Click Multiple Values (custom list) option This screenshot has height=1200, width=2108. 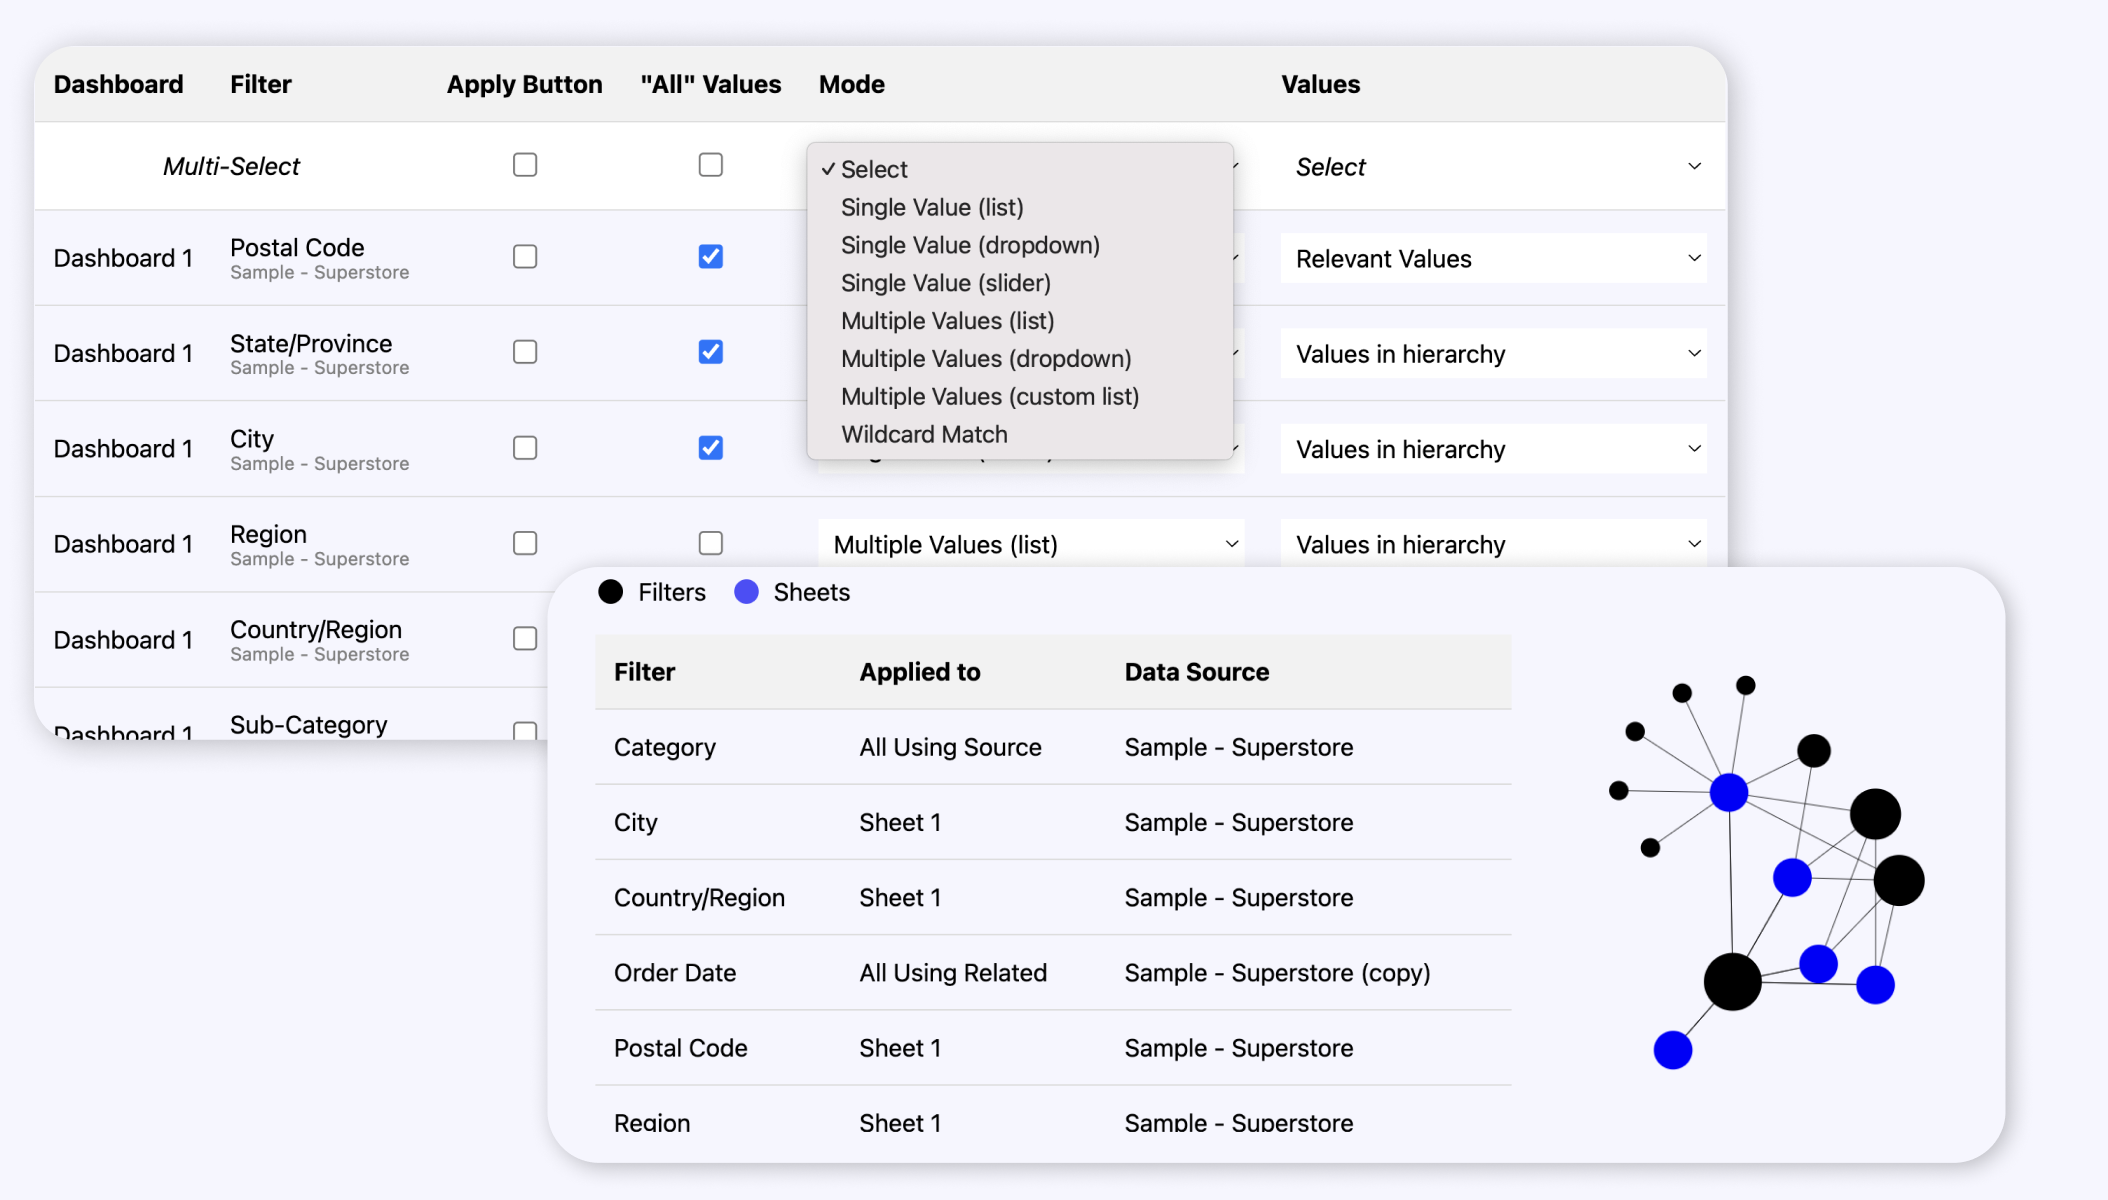(990, 395)
